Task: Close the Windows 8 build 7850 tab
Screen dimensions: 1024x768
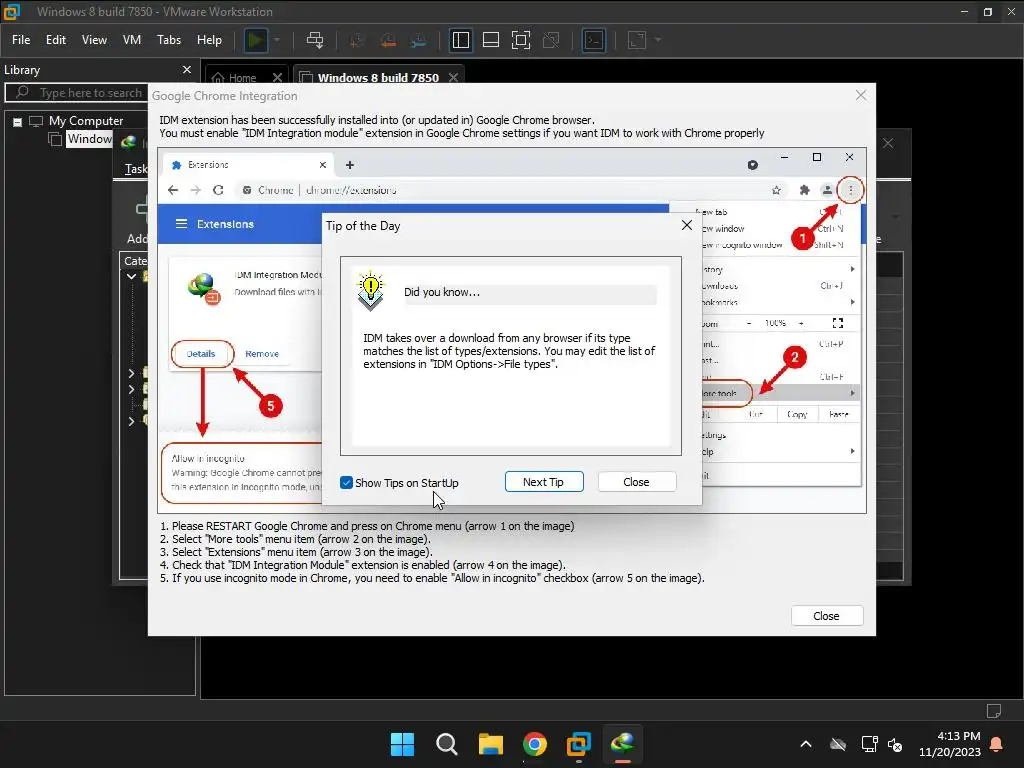Action: pos(453,77)
